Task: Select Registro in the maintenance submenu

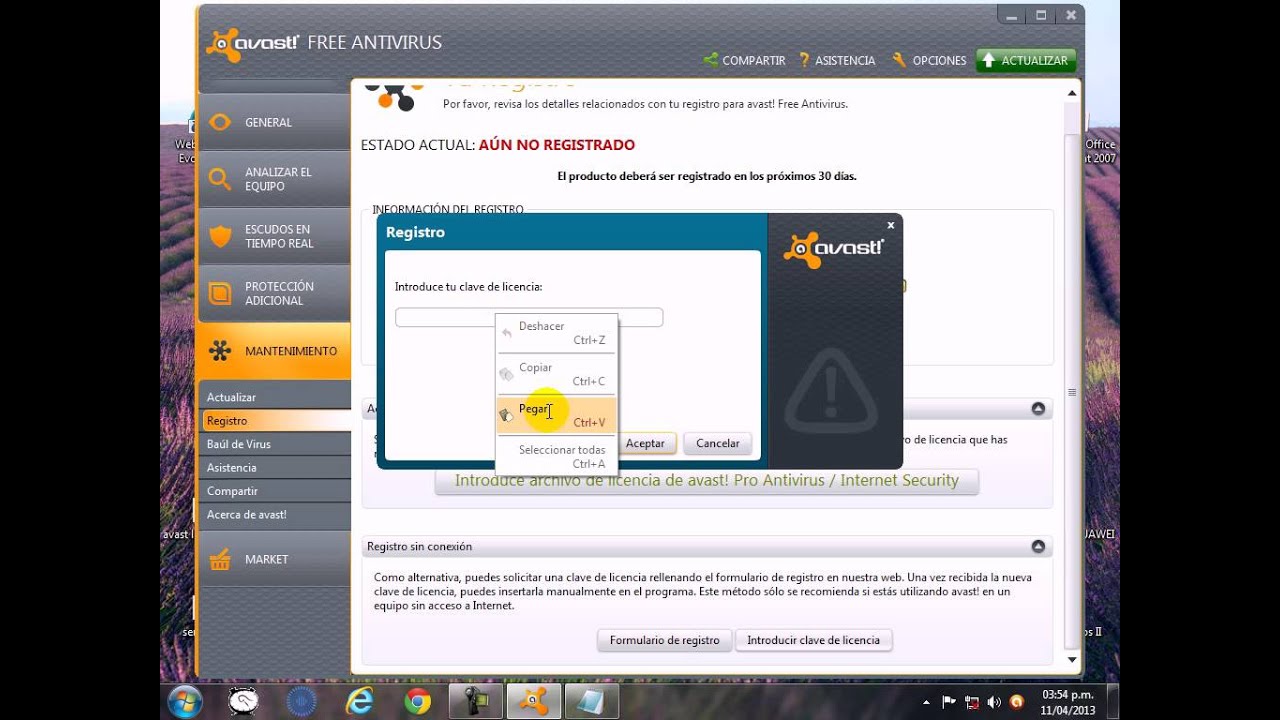Action: pyautogui.click(x=274, y=421)
